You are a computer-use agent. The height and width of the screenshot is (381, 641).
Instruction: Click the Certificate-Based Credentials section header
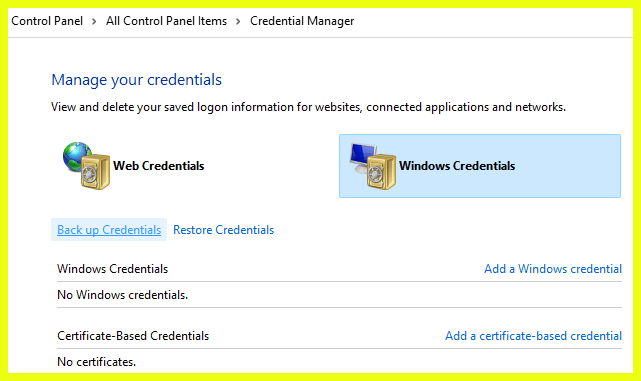point(133,336)
